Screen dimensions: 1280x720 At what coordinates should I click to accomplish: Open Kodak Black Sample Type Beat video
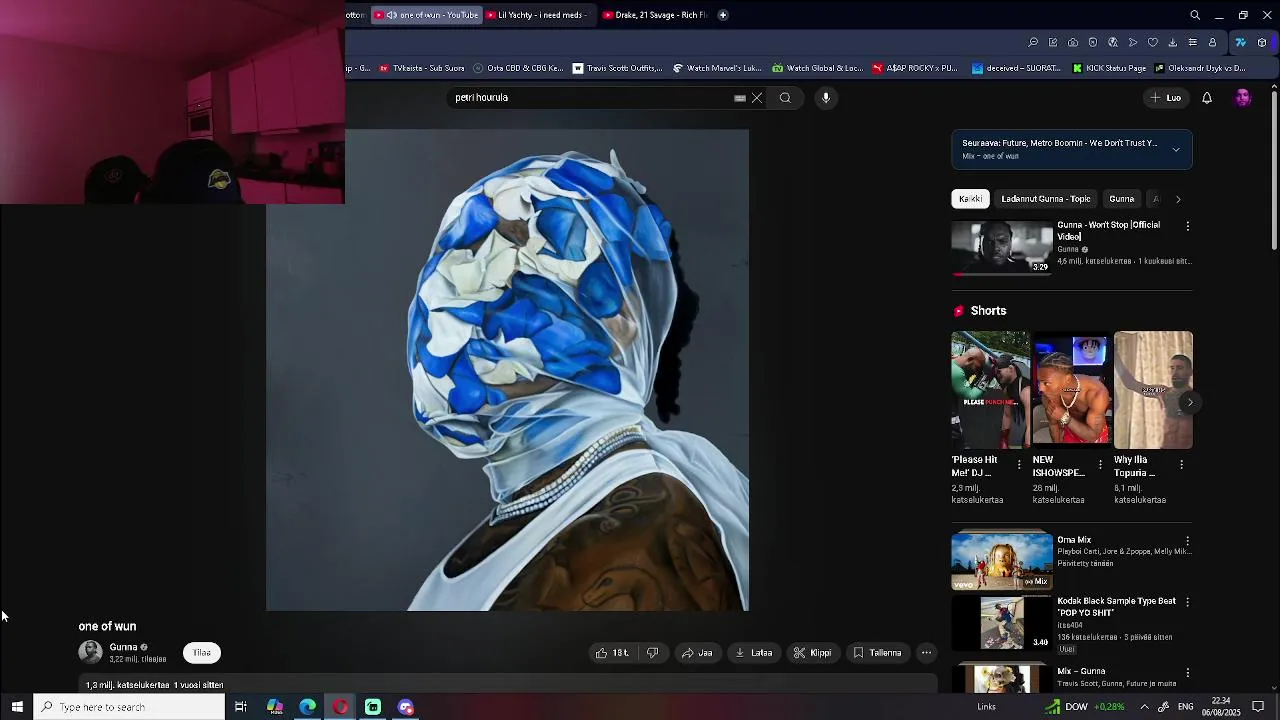click(x=1002, y=622)
